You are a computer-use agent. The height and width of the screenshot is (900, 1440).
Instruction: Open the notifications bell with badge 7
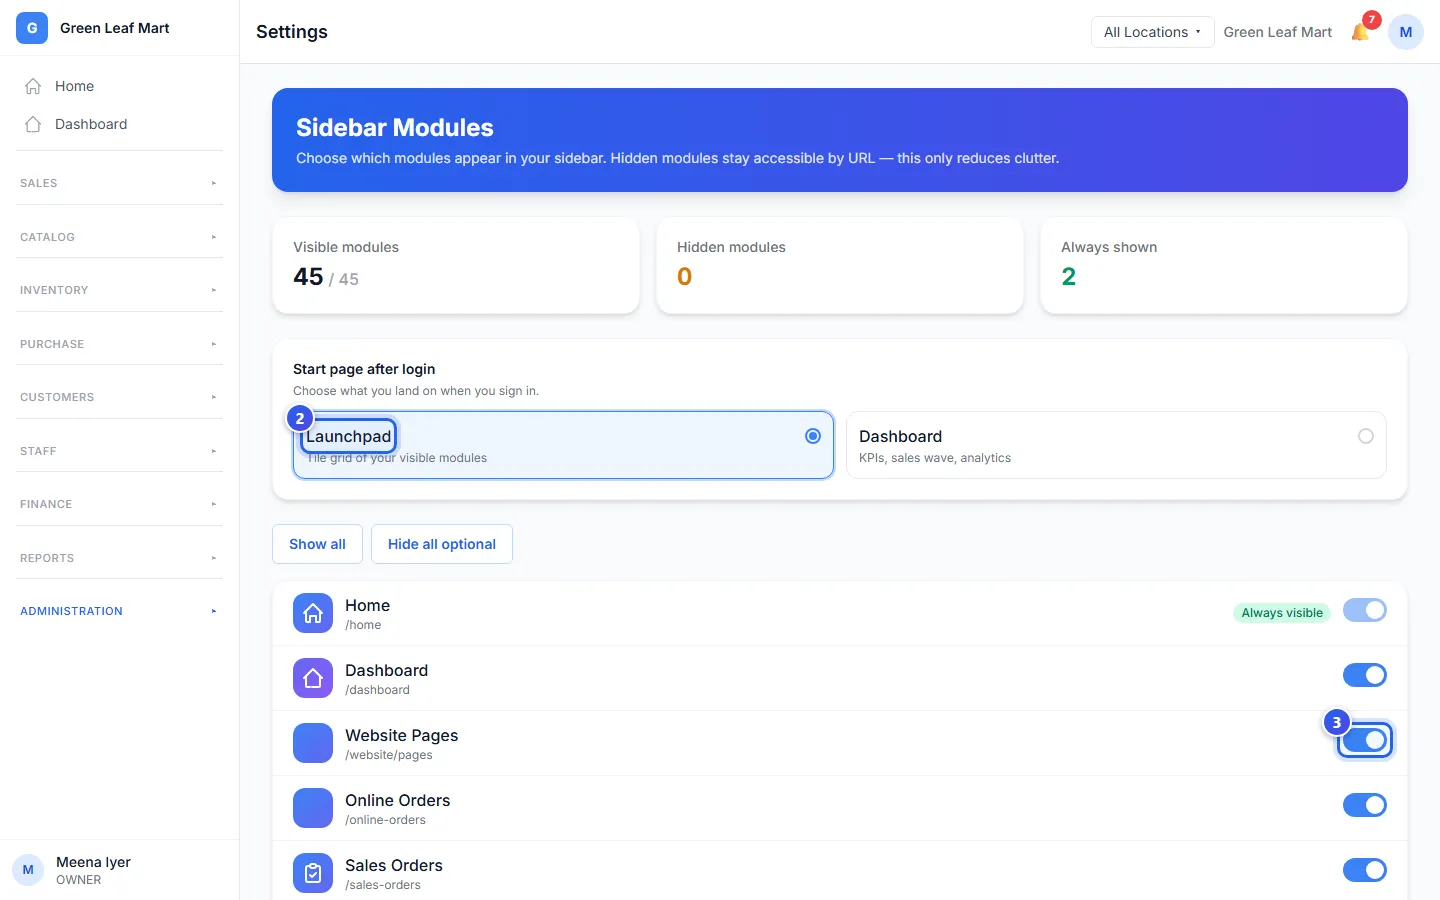click(1360, 32)
